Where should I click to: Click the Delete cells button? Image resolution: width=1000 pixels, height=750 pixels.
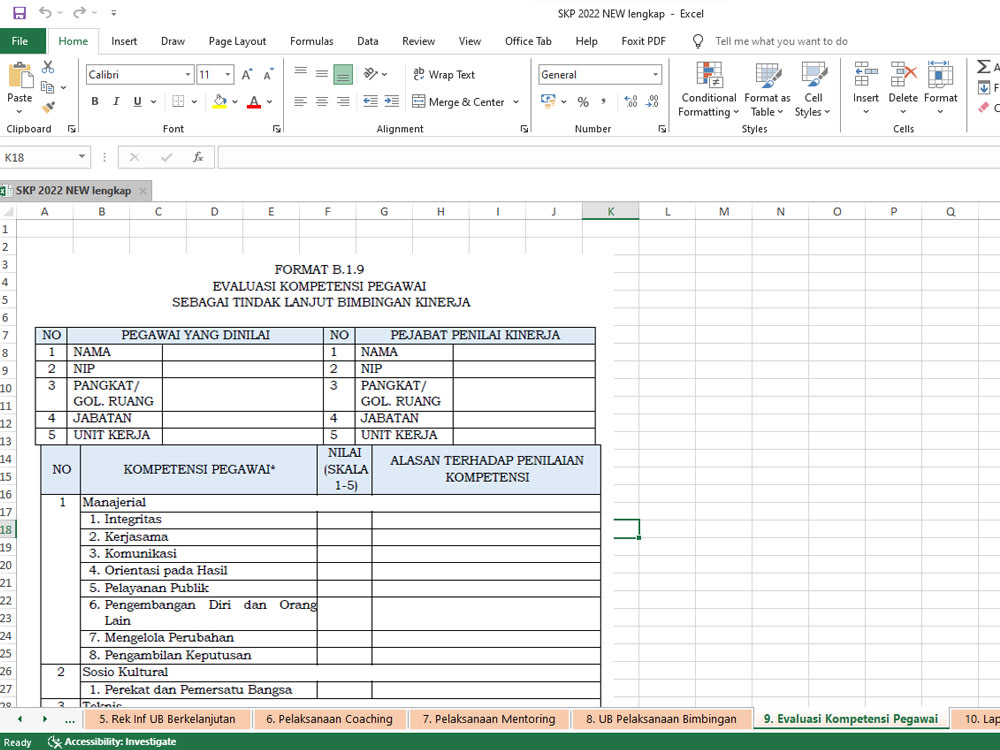click(x=903, y=89)
